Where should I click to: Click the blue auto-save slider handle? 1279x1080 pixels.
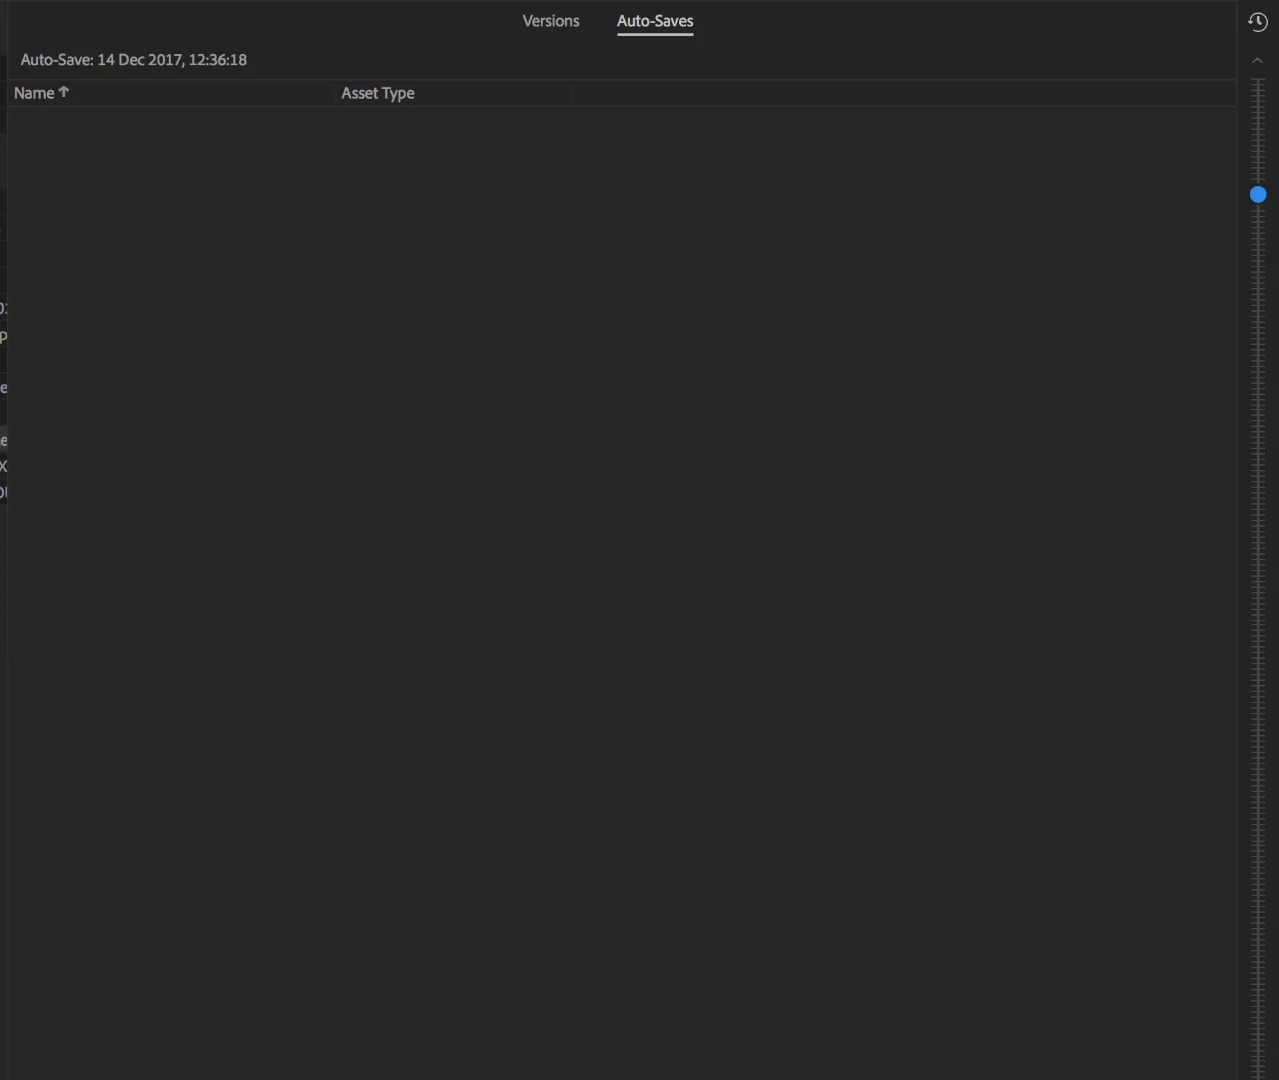click(x=1258, y=195)
